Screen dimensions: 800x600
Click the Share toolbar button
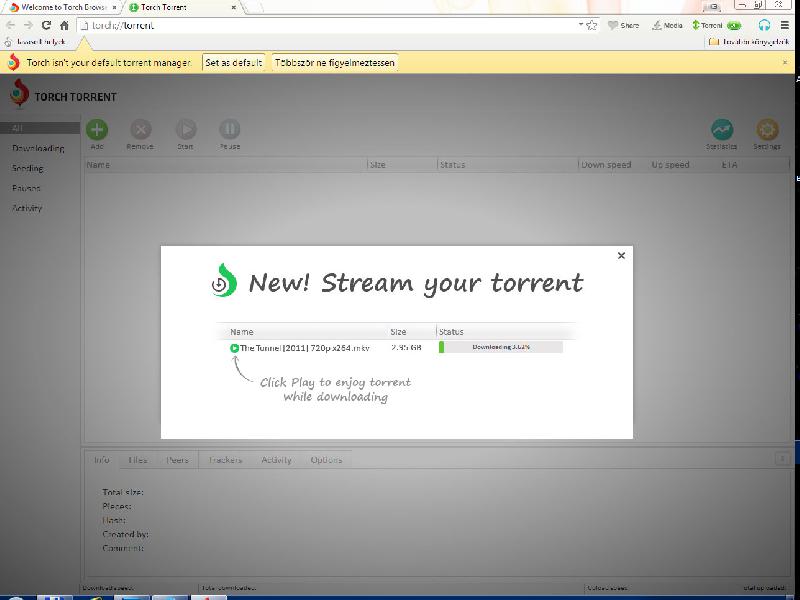tap(623, 25)
